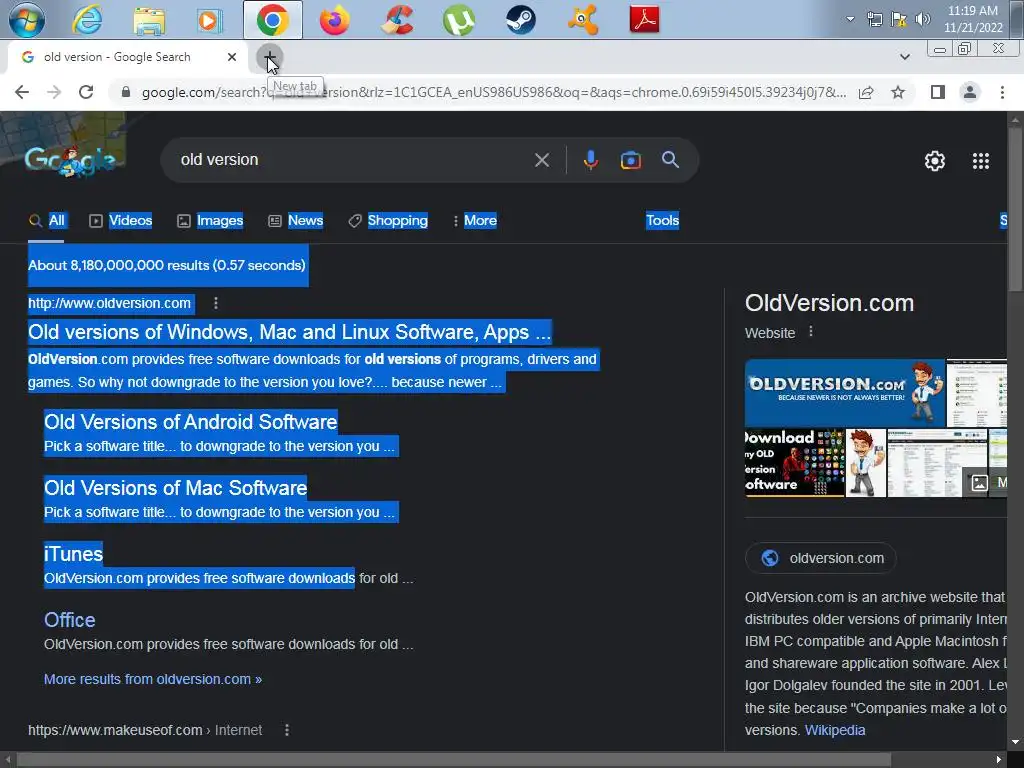The image size is (1024, 768).
Task: Bookmark this page with the star icon
Action: tap(898, 92)
